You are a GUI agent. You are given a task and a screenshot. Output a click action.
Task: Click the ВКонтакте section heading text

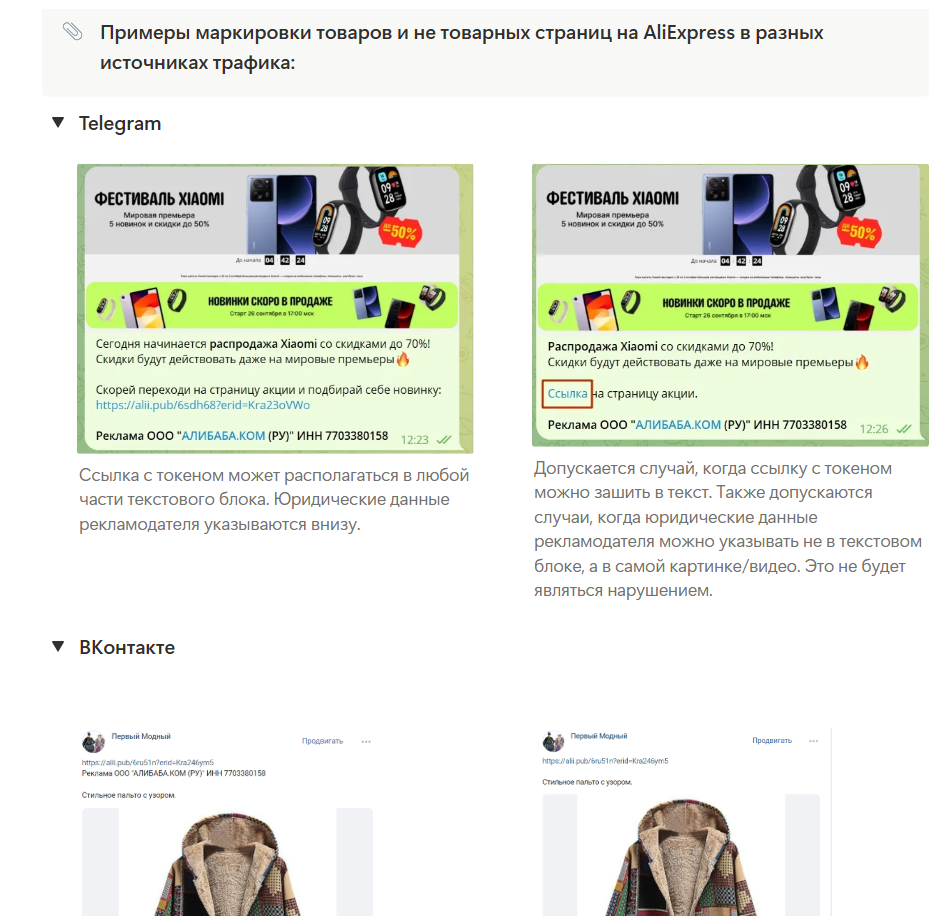click(127, 648)
